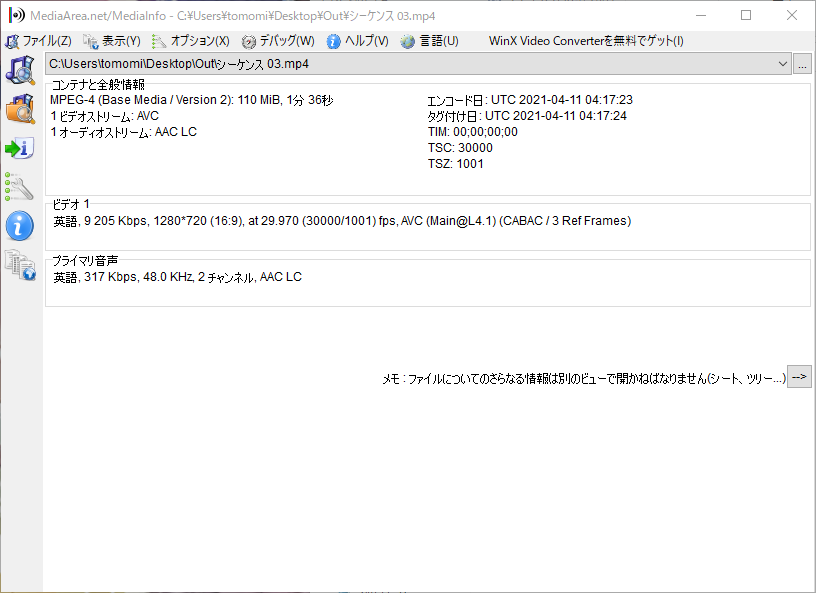Open the オプション(X) menu
Viewport: 816px width, 593px height.
(x=190, y=41)
